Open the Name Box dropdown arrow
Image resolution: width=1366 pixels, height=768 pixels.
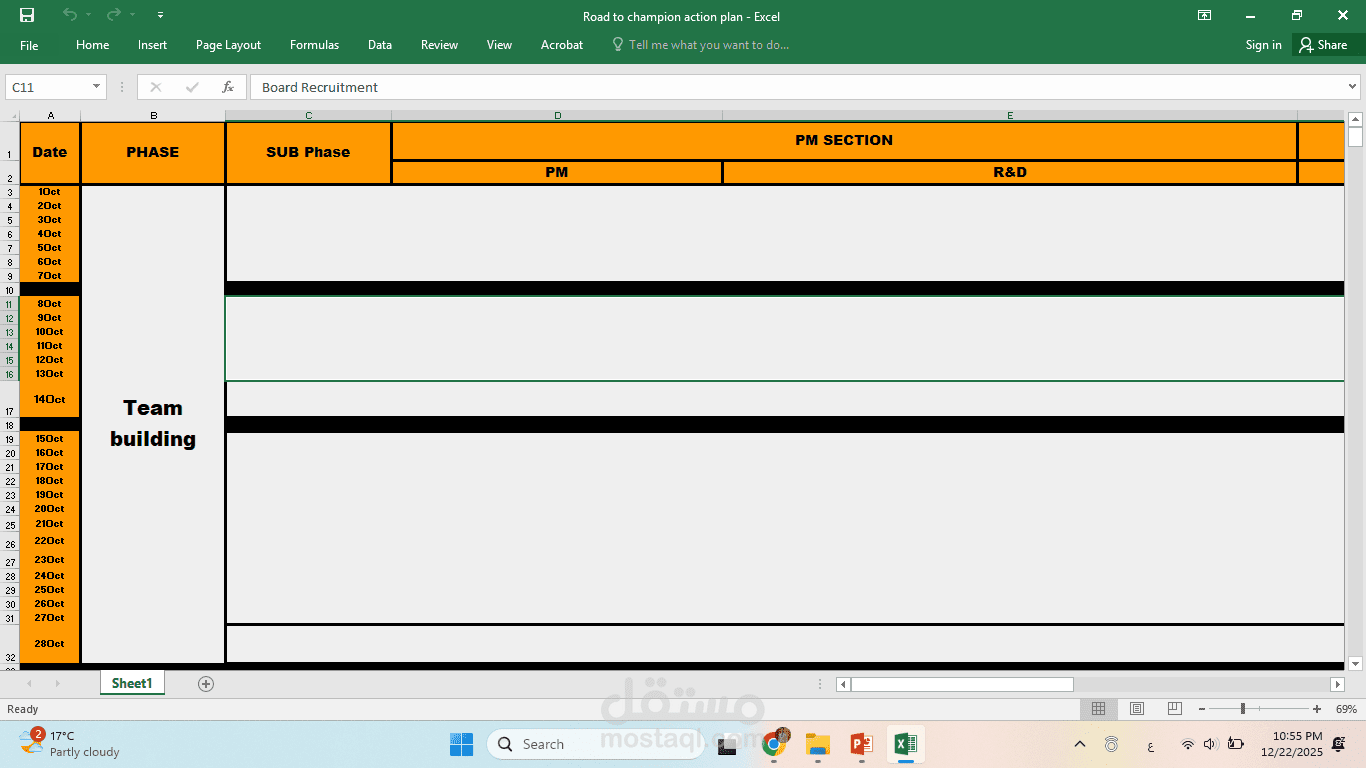pyautogui.click(x=96, y=87)
